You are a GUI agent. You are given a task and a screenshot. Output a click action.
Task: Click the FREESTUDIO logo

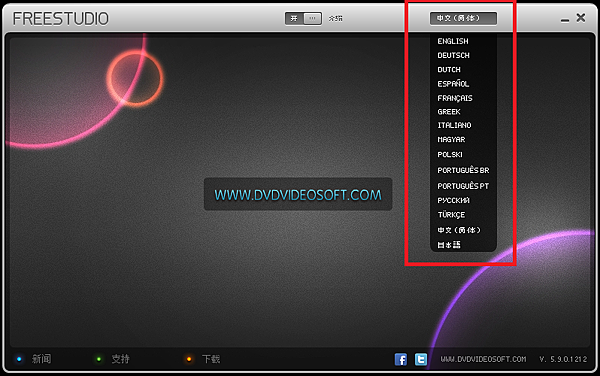[60, 19]
